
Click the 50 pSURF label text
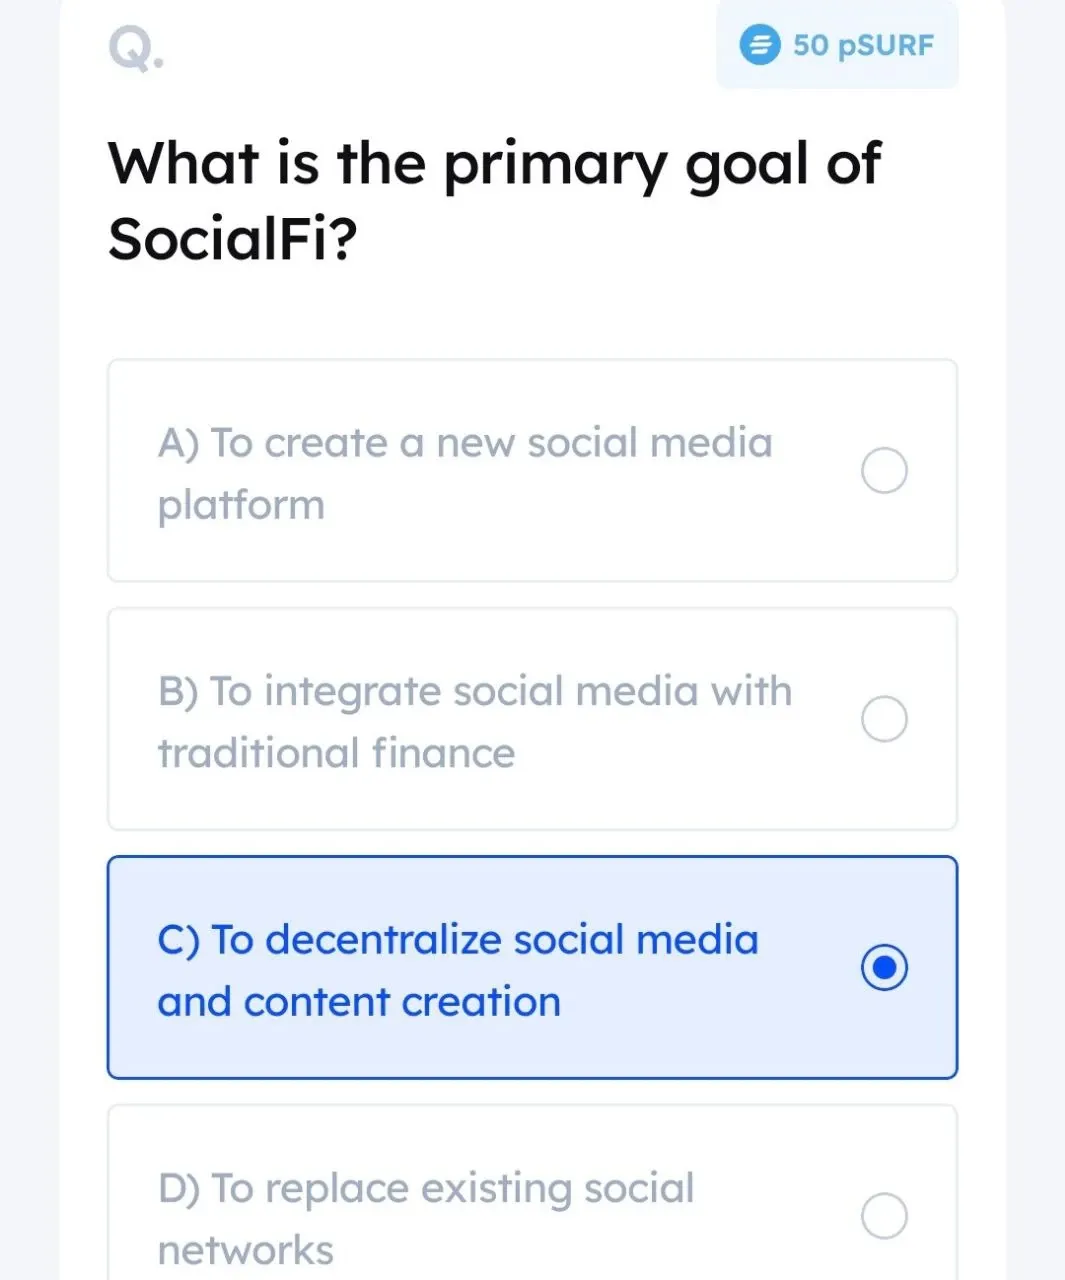click(864, 45)
